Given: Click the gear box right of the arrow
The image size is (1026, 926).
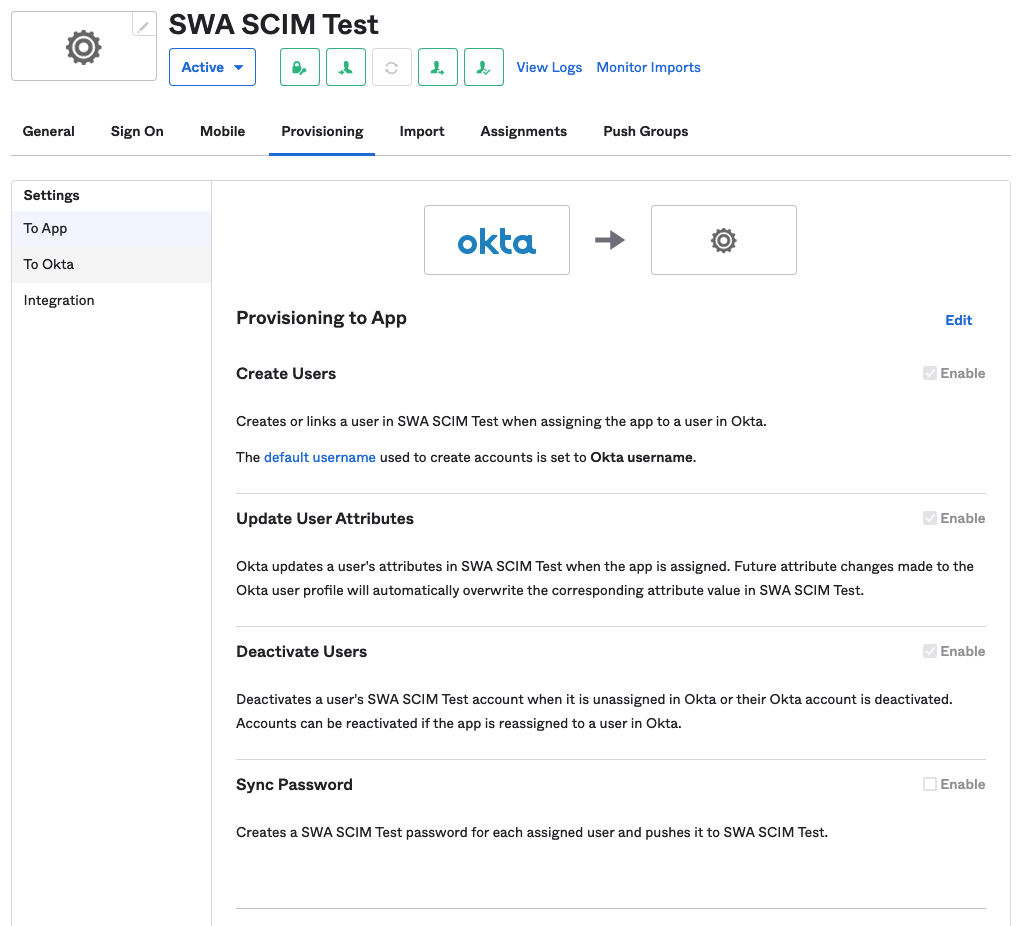Looking at the screenshot, I should click(723, 240).
